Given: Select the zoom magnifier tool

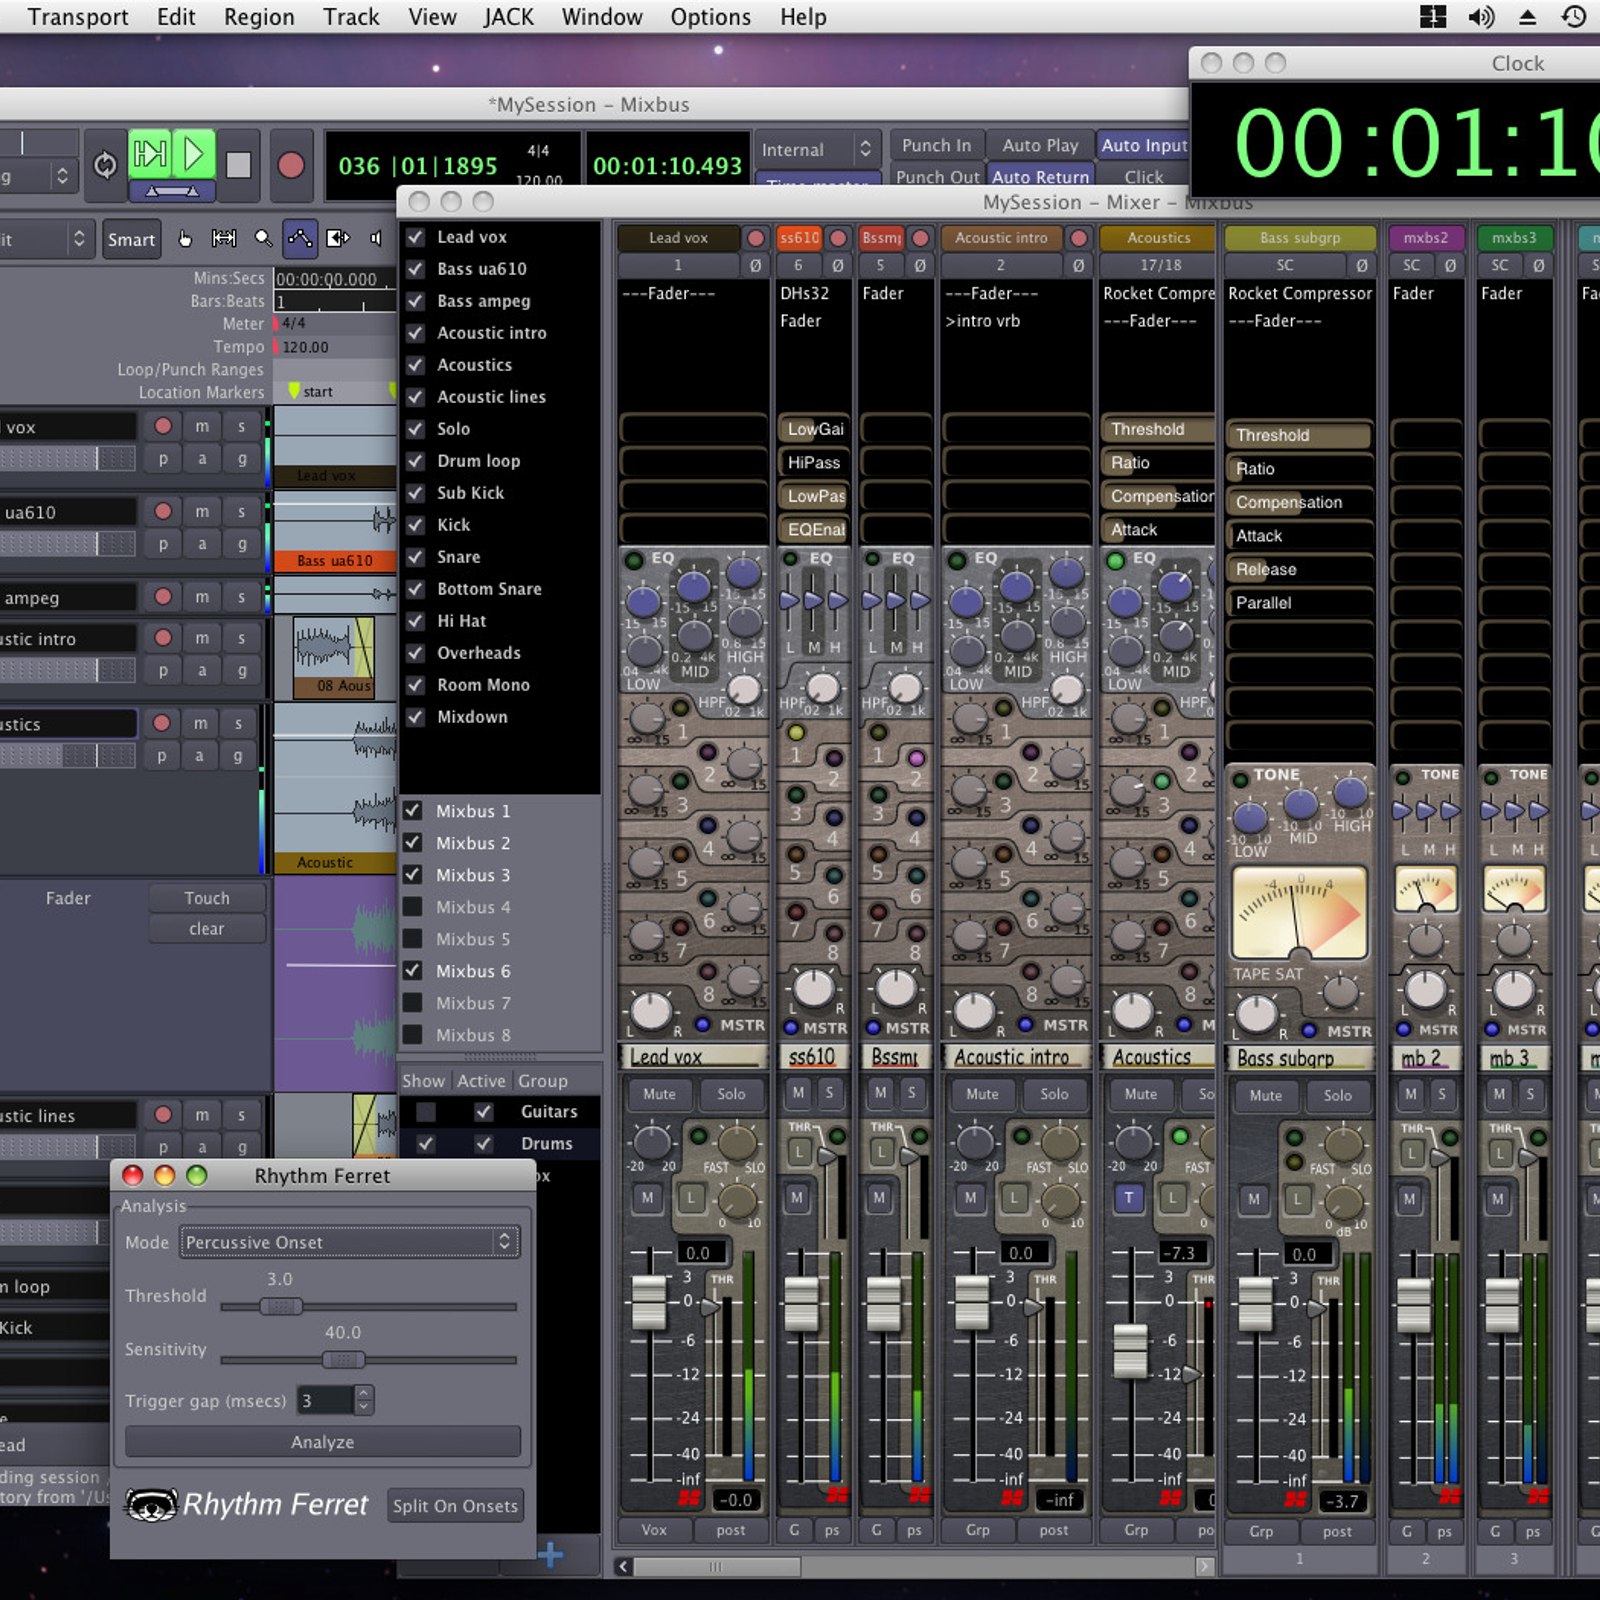Looking at the screenshot, I should tap(263, 239).
